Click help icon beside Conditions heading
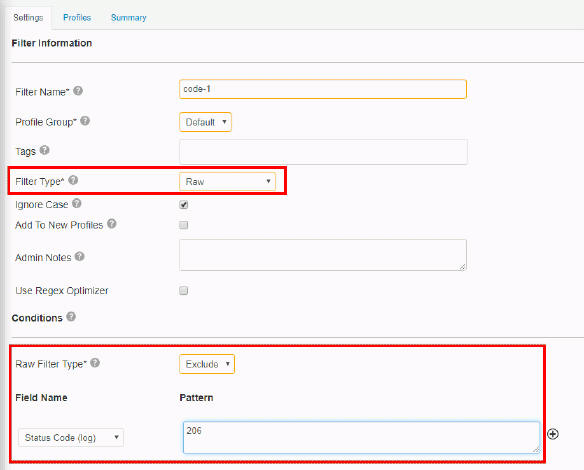 (x=71, y=317)
